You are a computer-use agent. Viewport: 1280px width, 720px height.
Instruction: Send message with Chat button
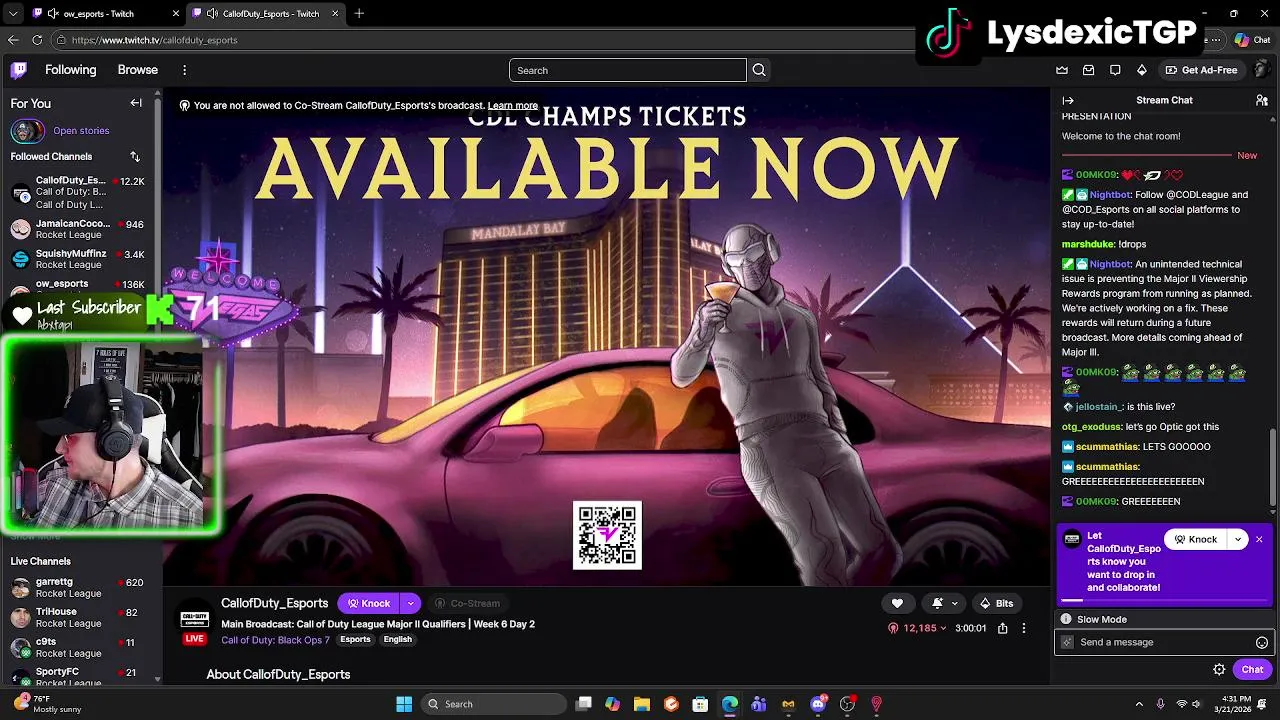point(1252,669)
